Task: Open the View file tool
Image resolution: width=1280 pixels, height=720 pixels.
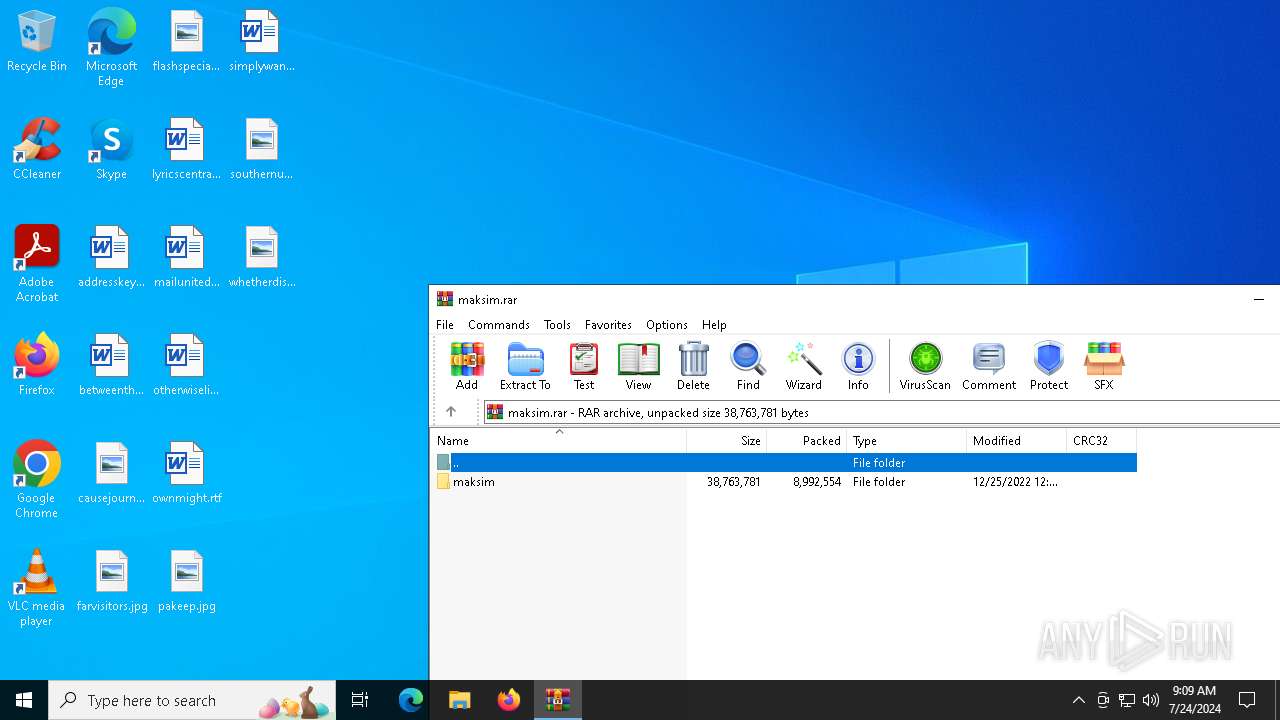Action: (638, 366)
